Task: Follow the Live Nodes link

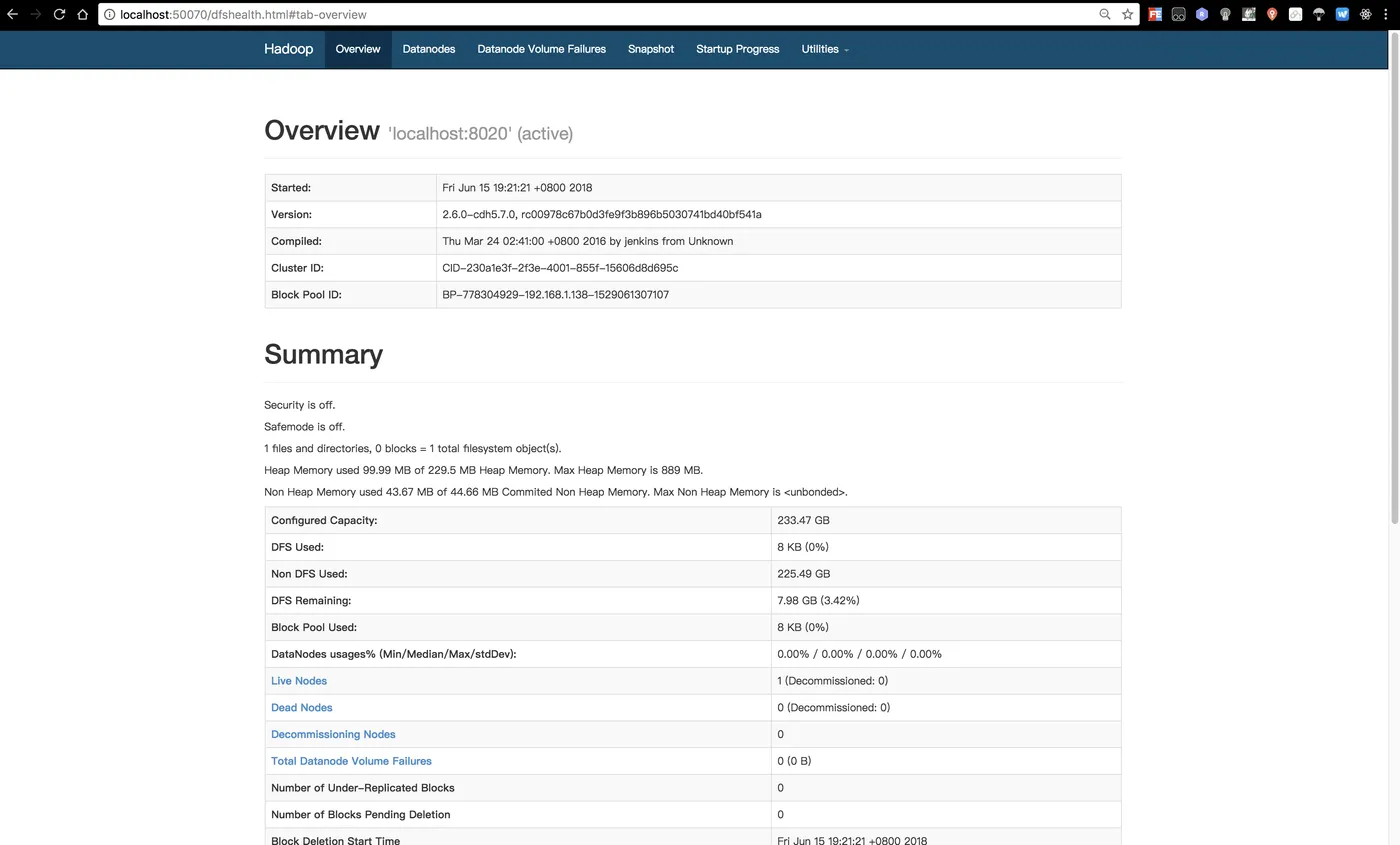Action: [299, 681]
